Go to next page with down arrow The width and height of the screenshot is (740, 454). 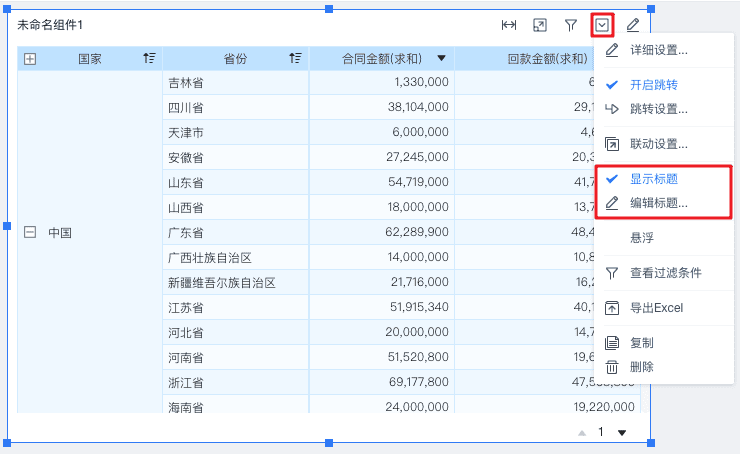(x=622, y=433)
